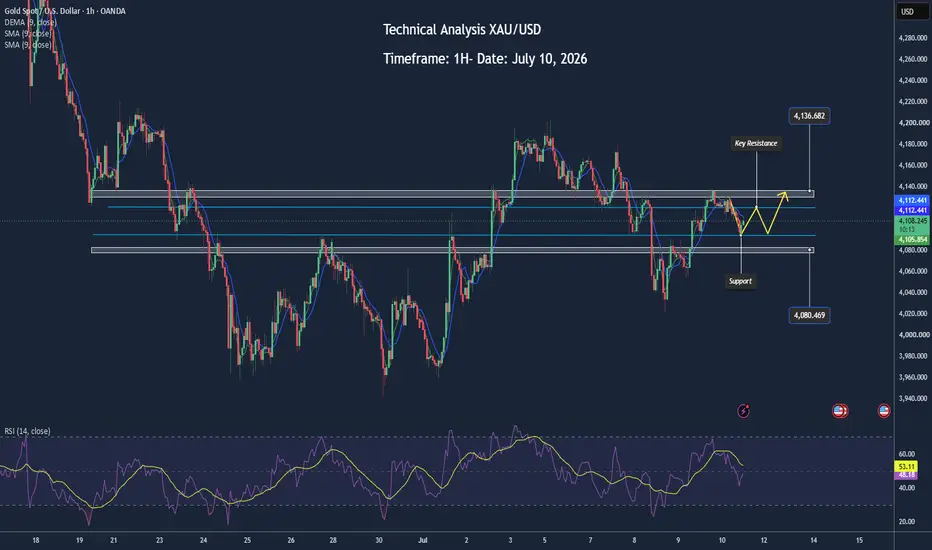Click the Technical Analysis XAU/USD title text
Screen dimensions: 932x550
(462, 30)
